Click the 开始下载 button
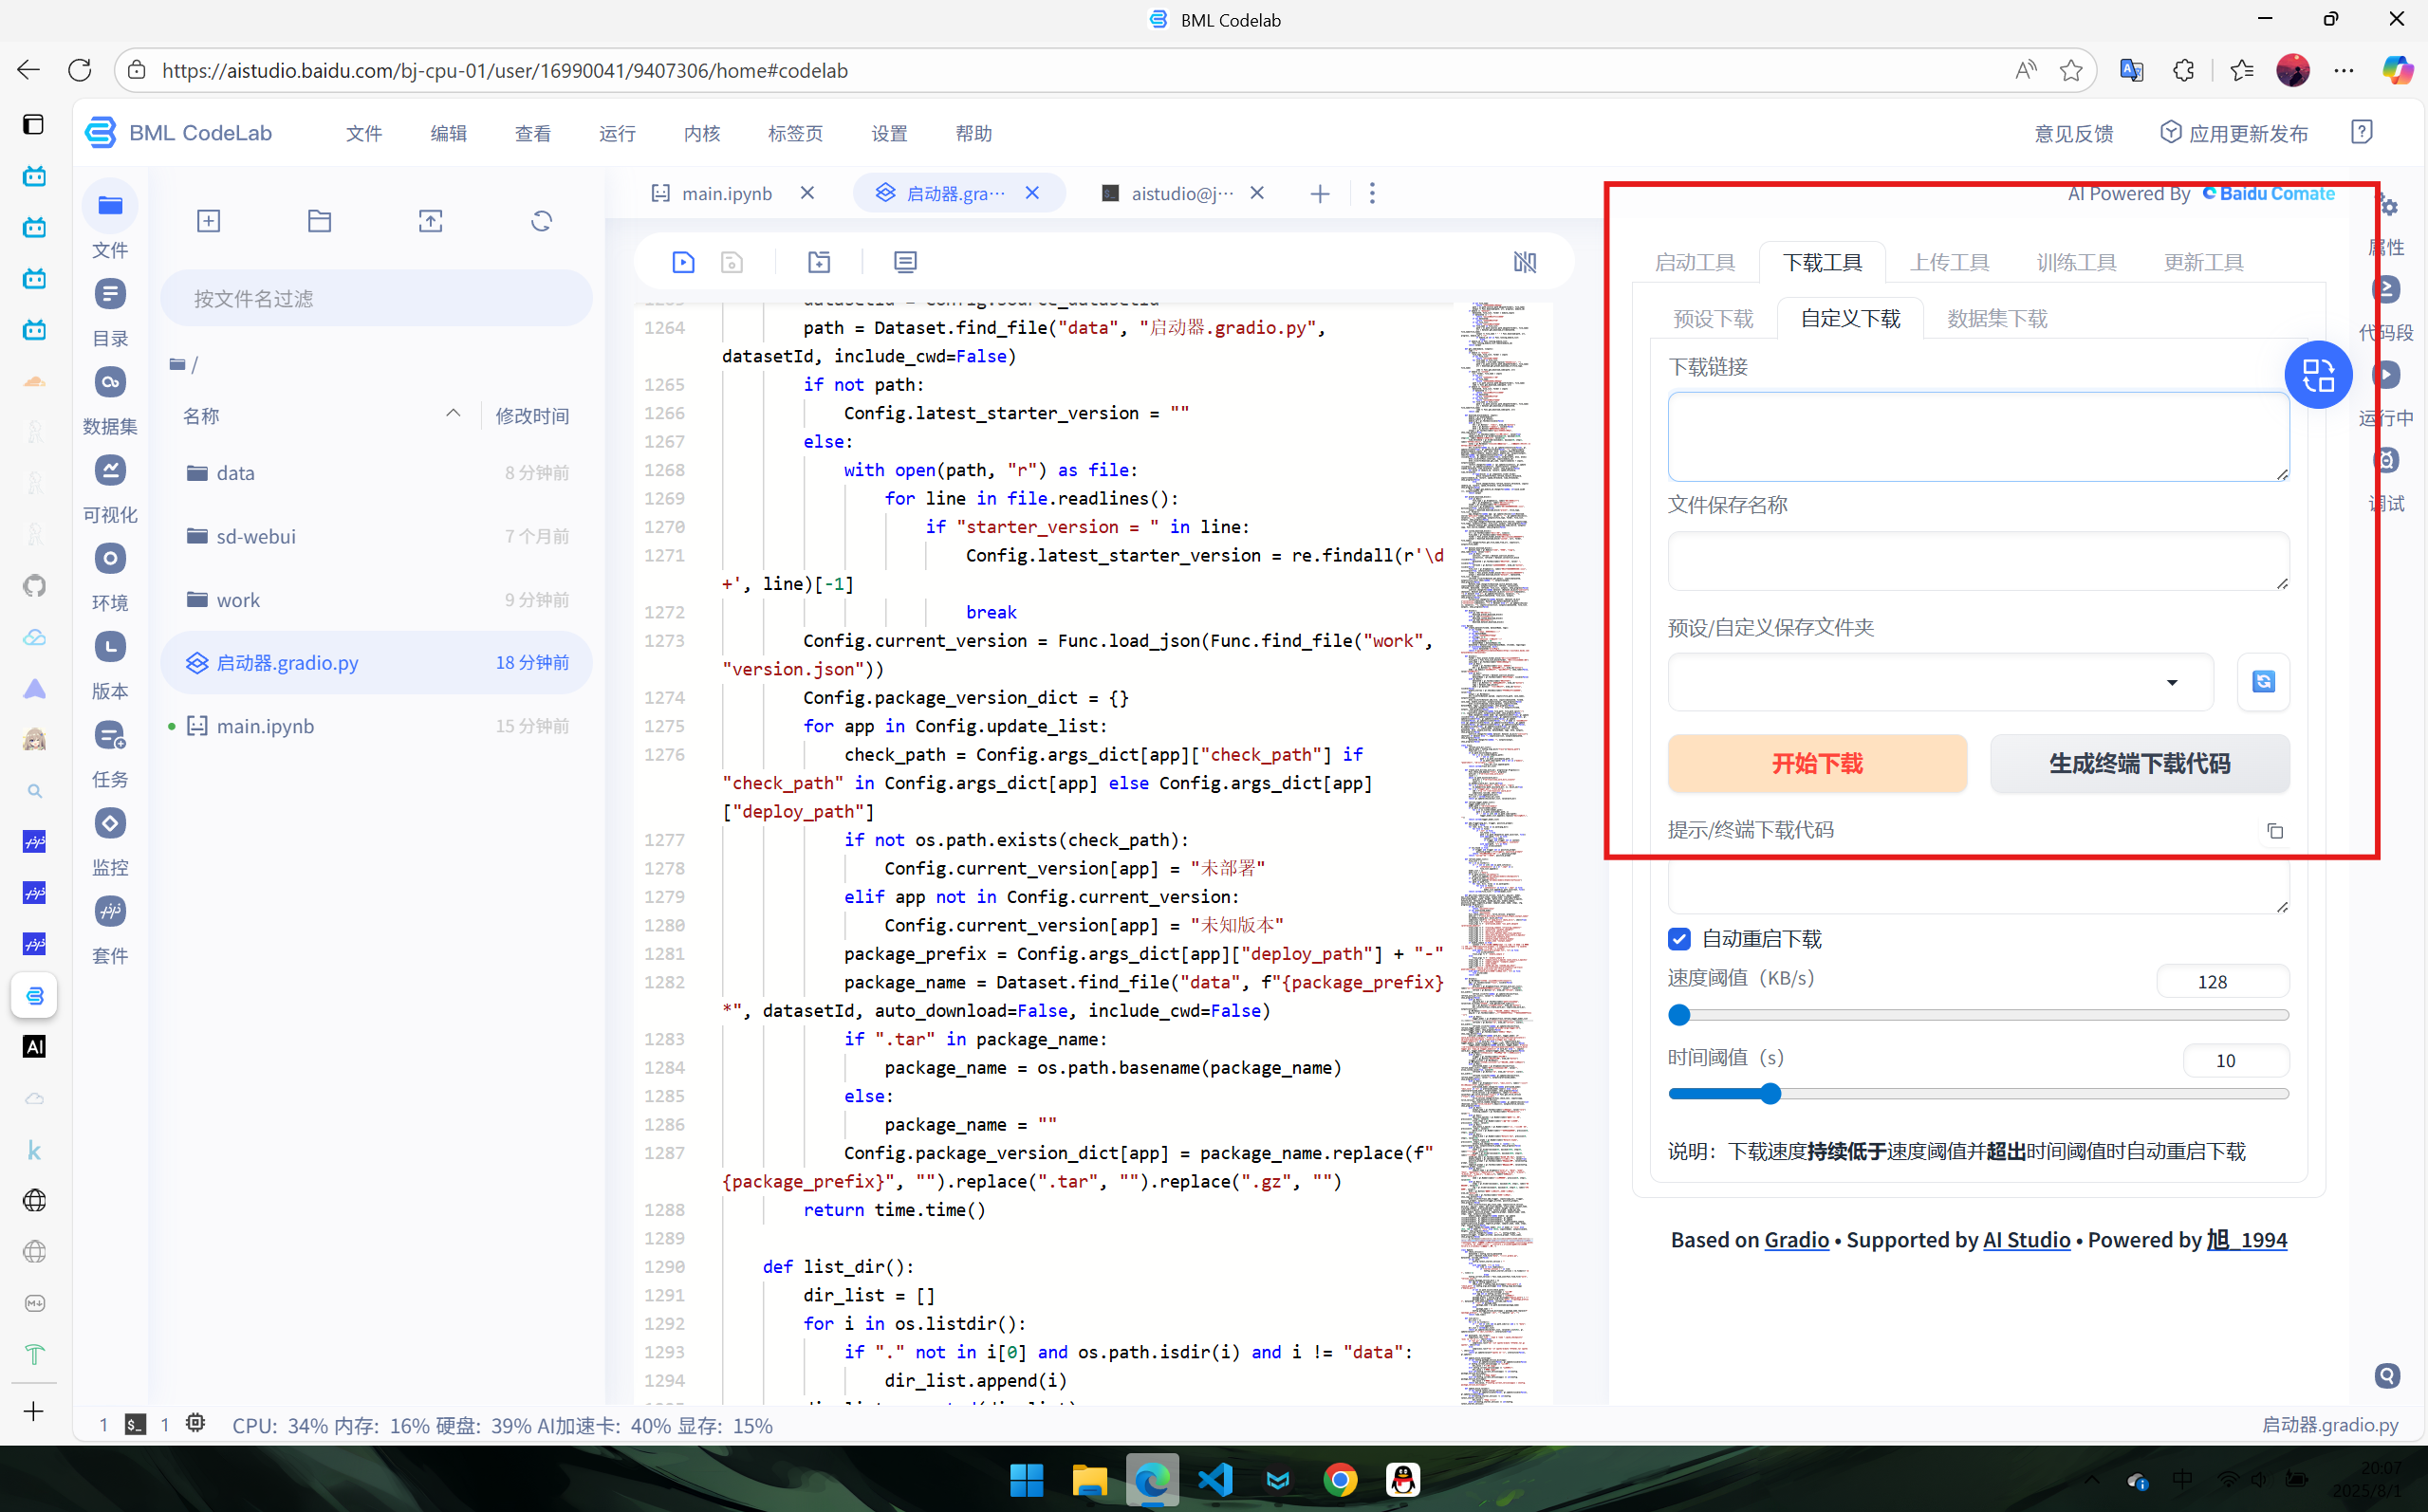2428x1512 pixels. 1817,764
